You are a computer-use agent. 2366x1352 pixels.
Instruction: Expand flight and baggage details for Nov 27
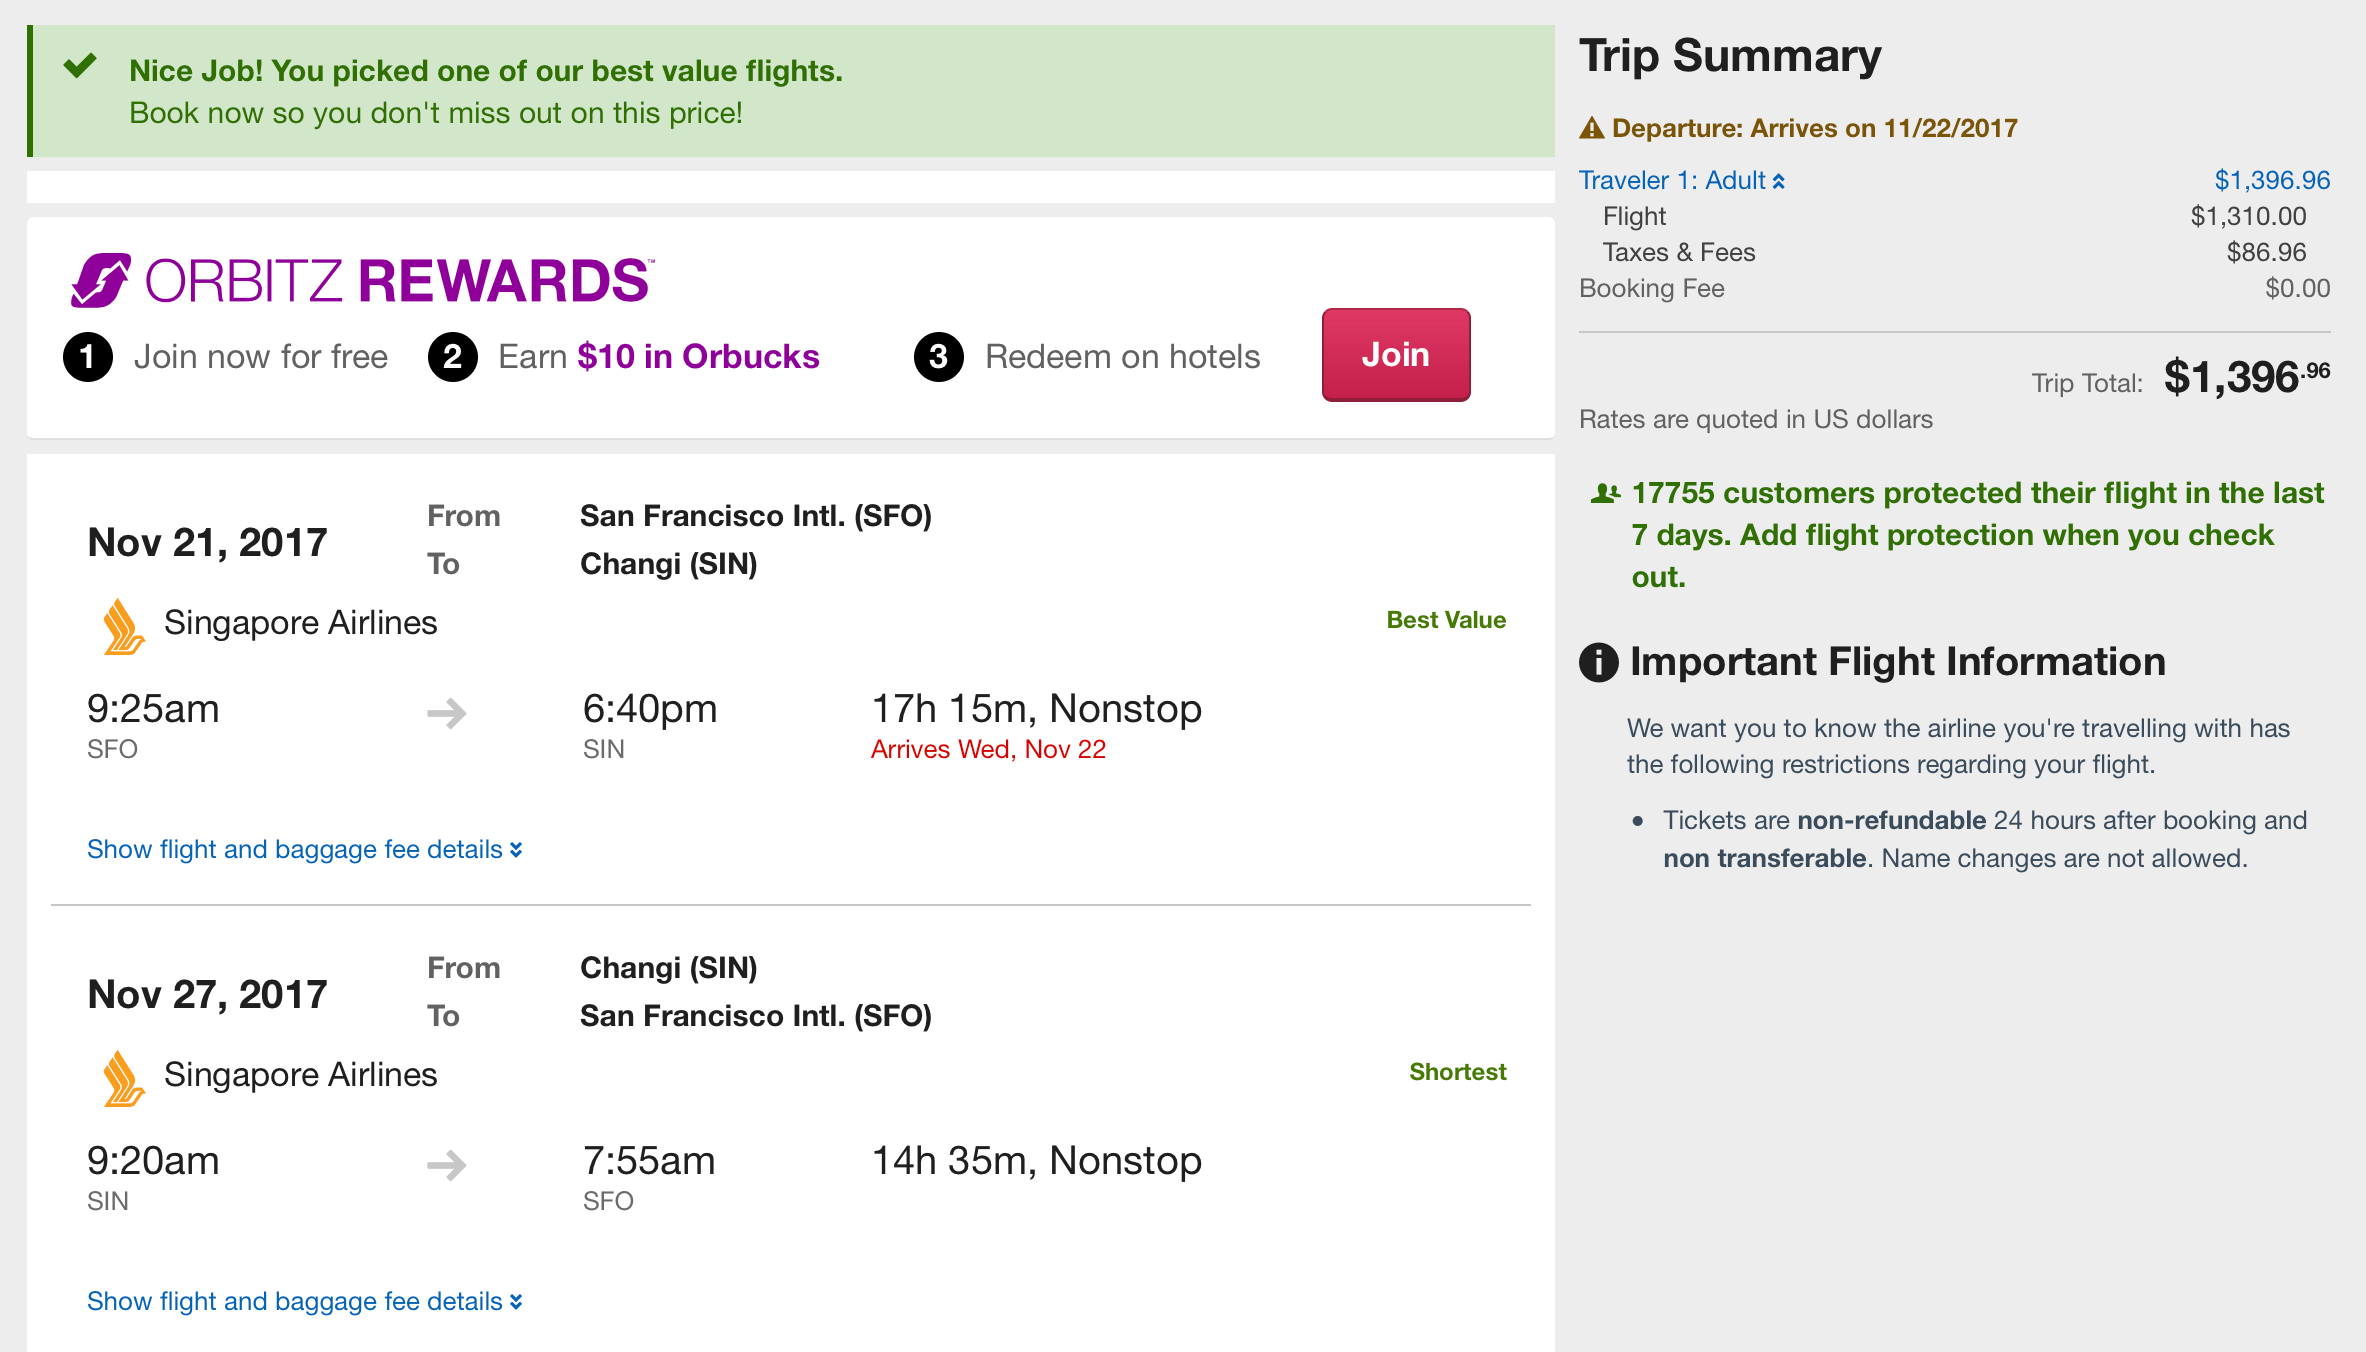[x=304, y=1301]
